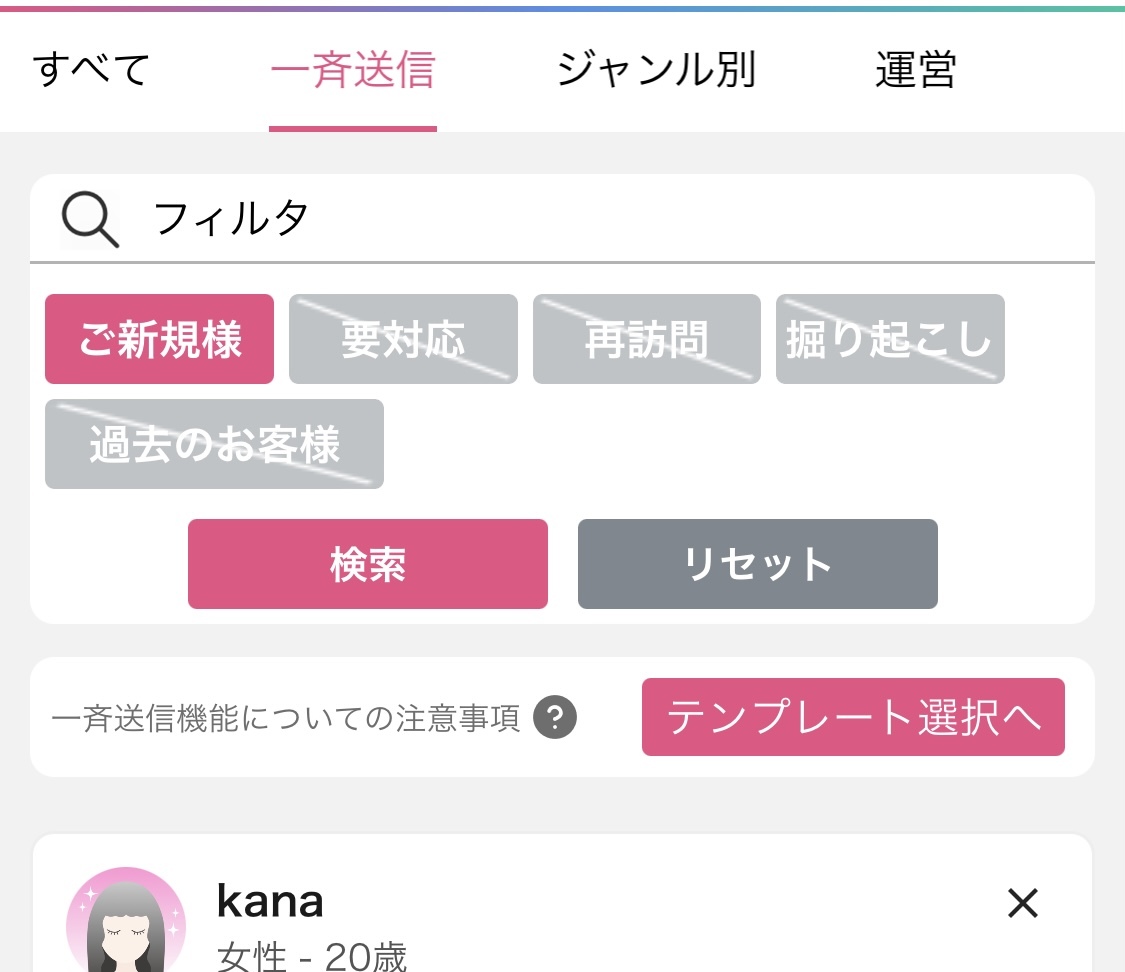1125x972 pixels.
Task: Enable the 再訪問 filter chip
Action: click(x=646, y=339)
